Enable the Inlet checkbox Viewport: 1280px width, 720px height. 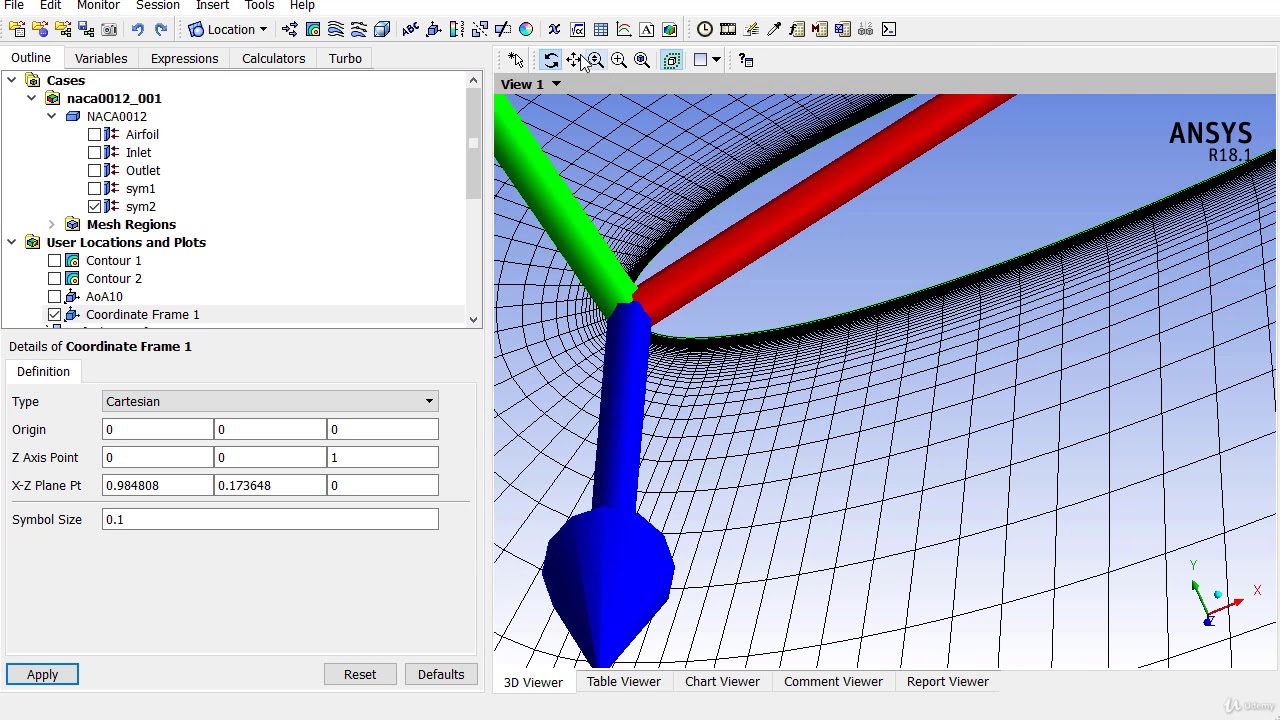coord(94,152)
